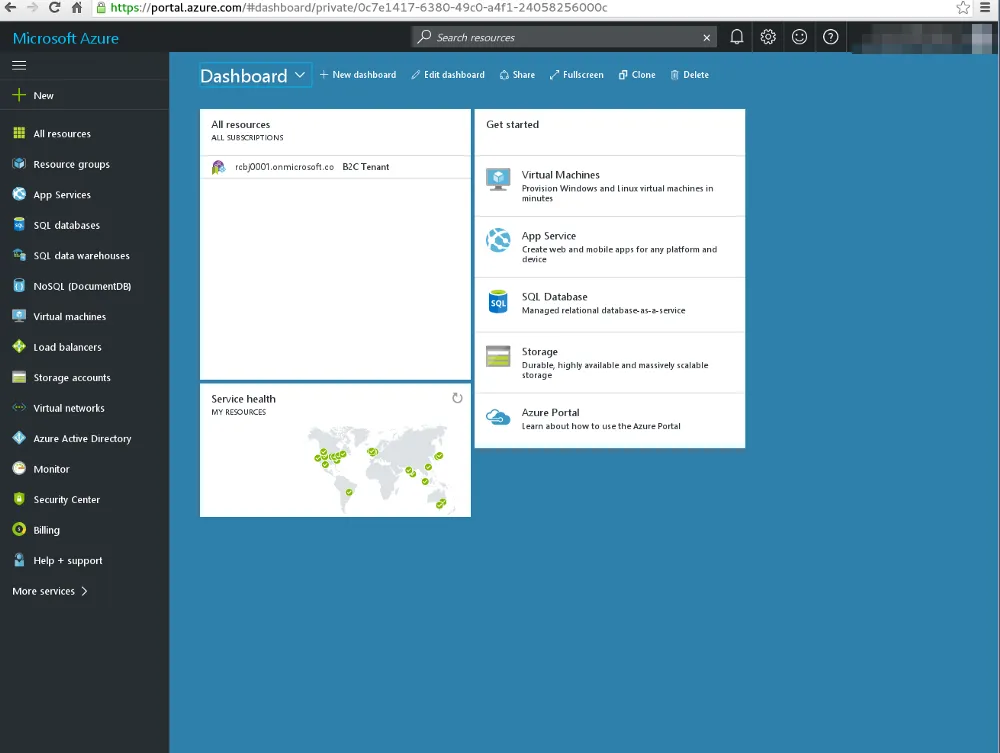Click the SQL Database tile icon in Get started

(x=498, y=302)
